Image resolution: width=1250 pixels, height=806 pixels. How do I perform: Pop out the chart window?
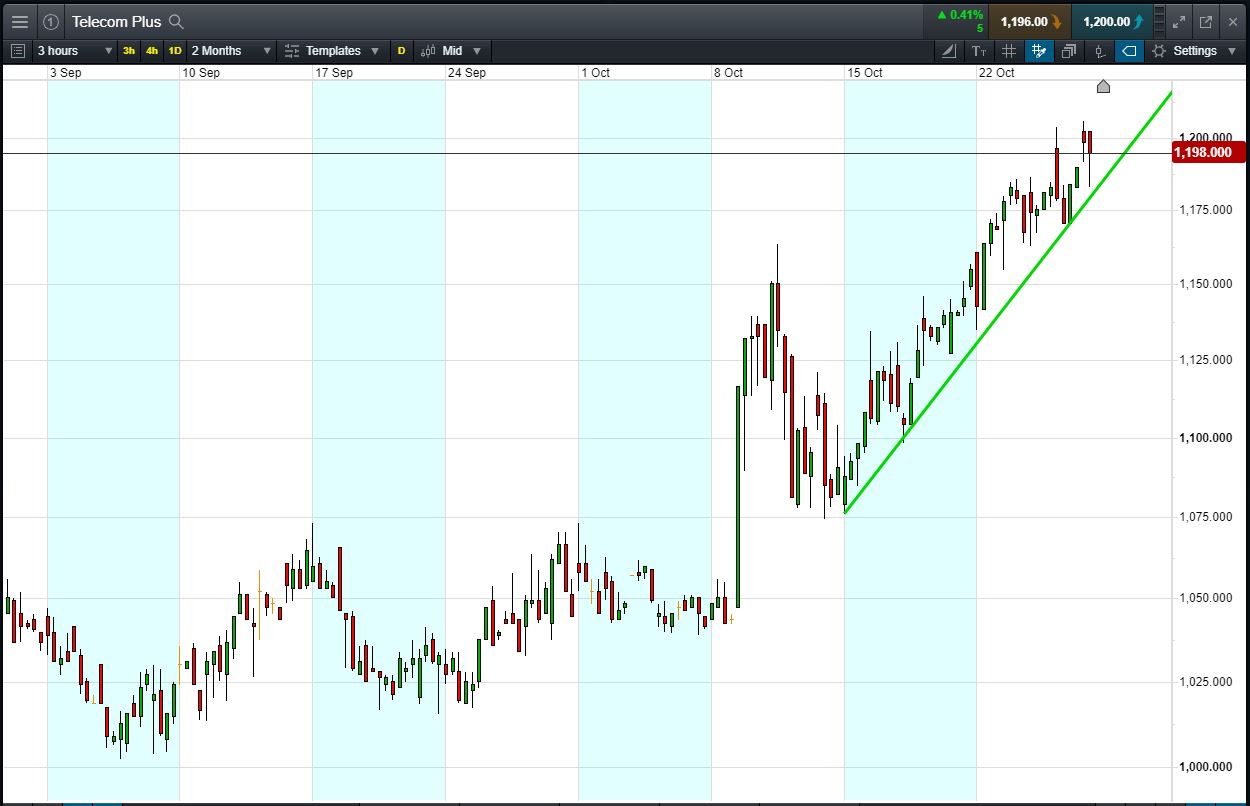coord(1205,21)
